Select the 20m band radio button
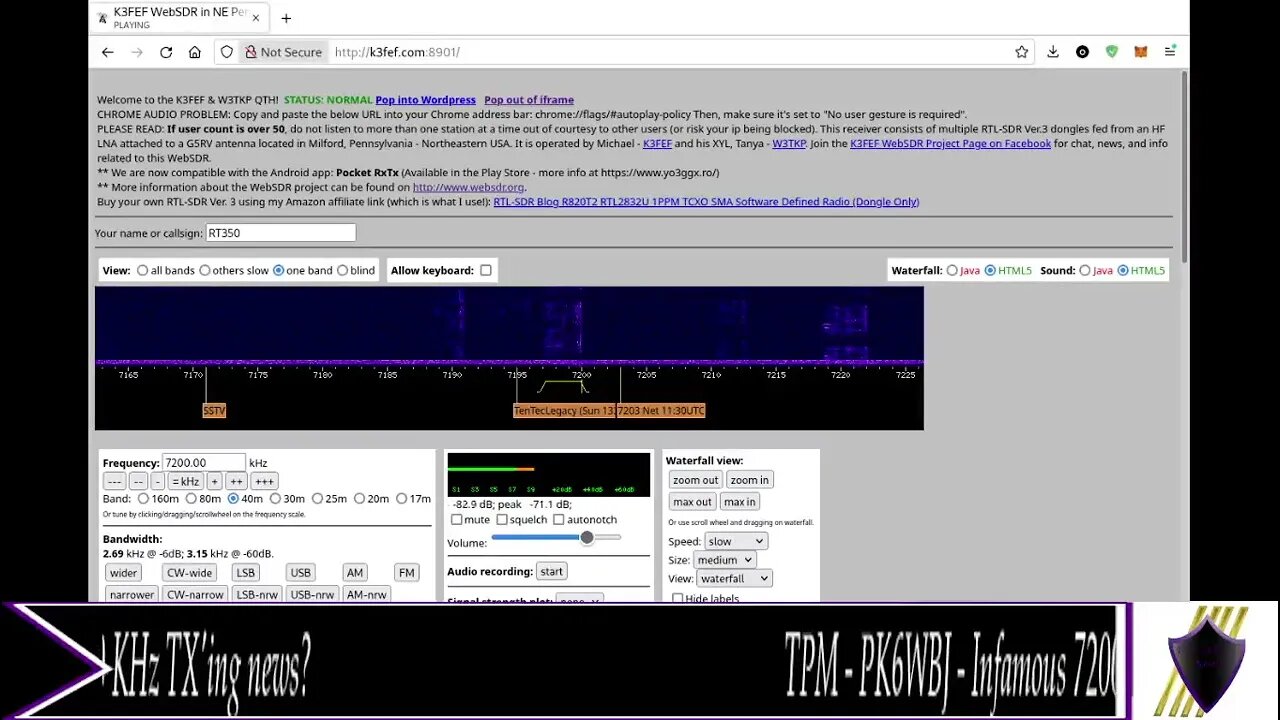Viewport: 1280px width, 720px height. tap(359, 499)
